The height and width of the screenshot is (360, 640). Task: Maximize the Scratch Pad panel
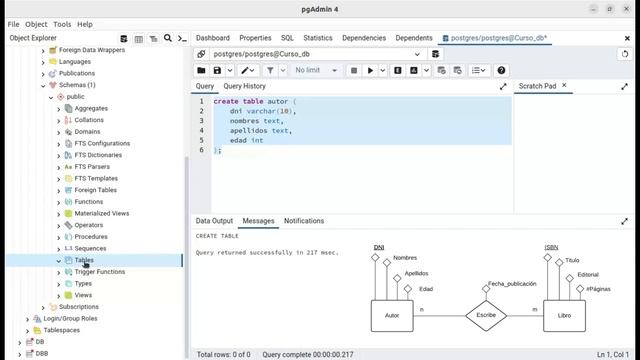624,87
